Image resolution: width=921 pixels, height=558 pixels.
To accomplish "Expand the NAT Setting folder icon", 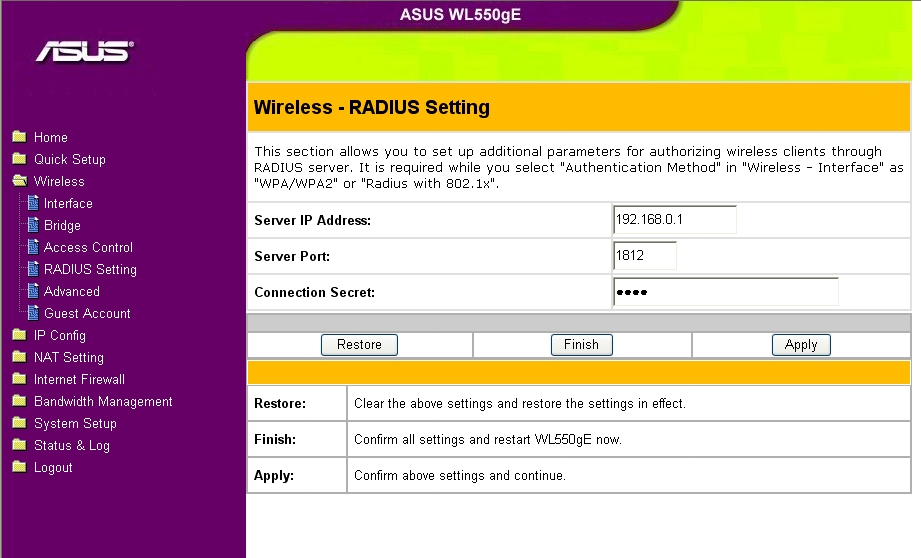I will point(19,357).
